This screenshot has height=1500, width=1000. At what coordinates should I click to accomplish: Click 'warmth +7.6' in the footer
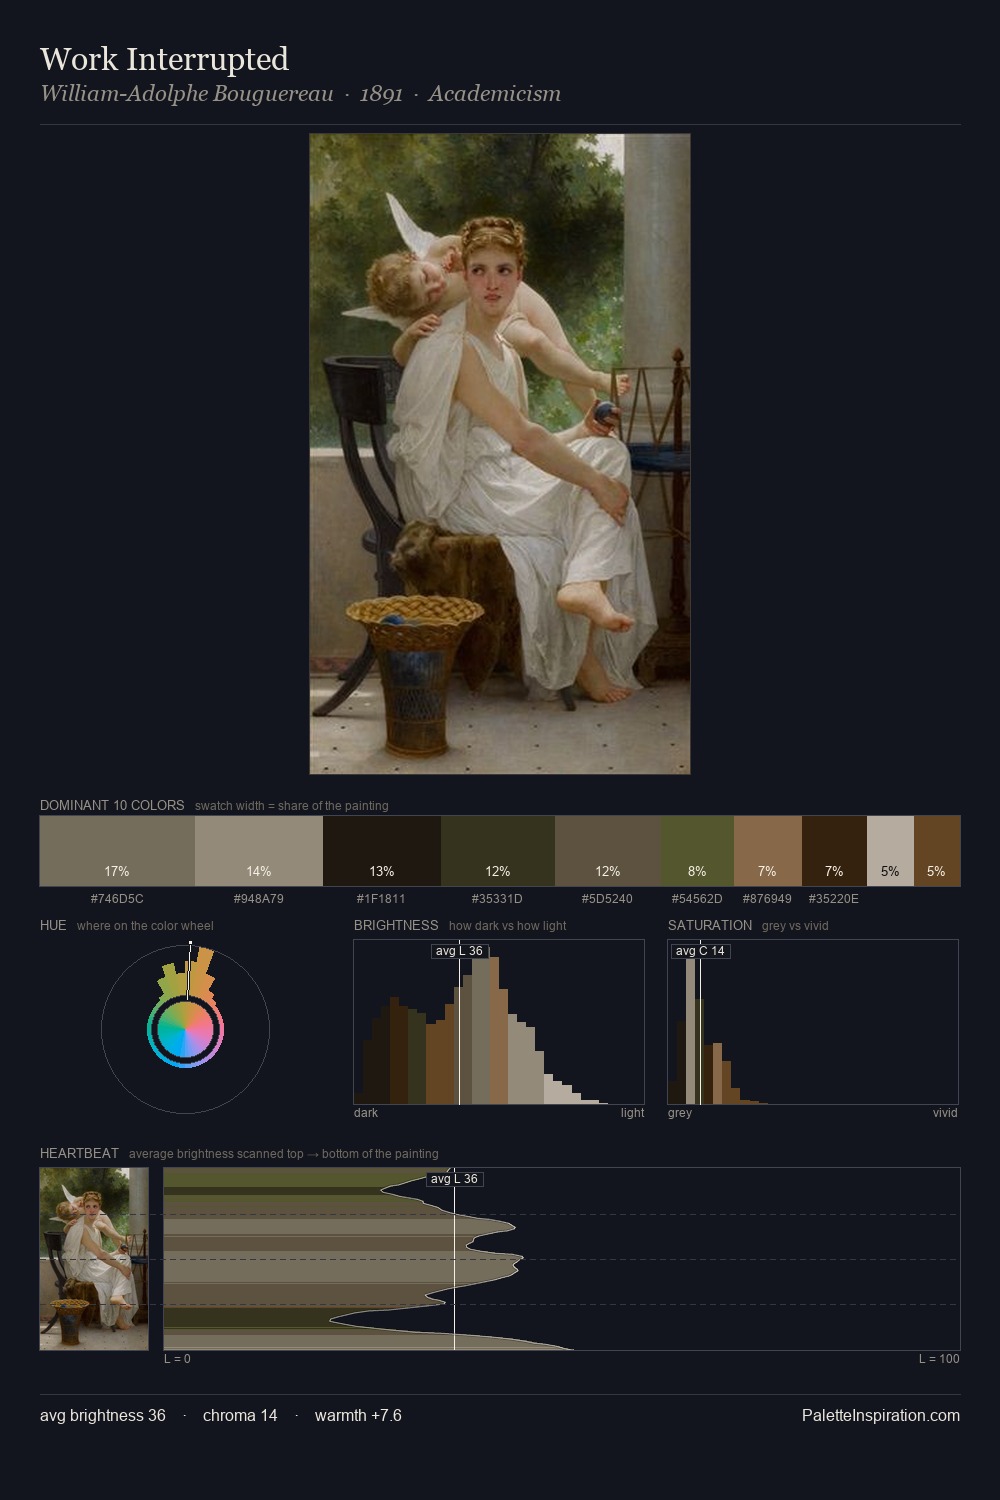358,1415
